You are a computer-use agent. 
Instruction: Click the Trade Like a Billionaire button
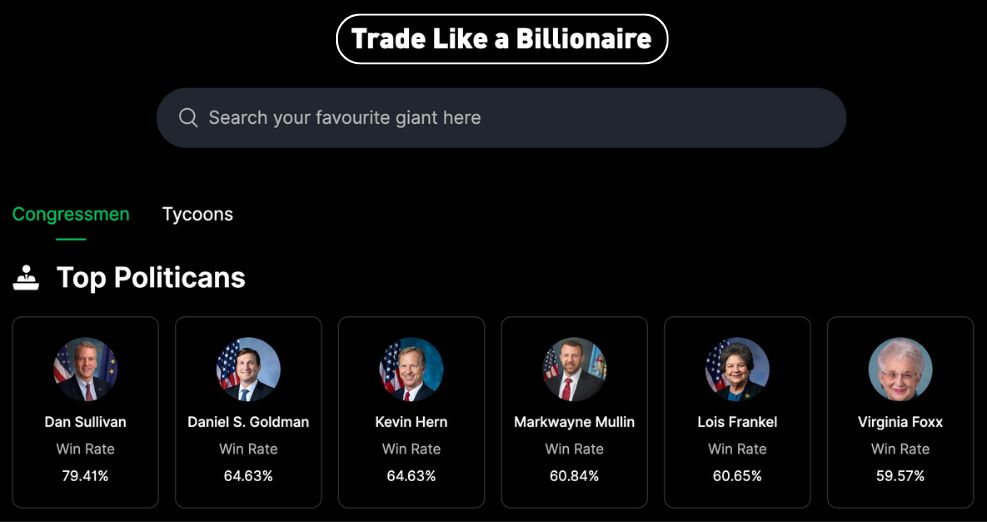(502, 39)
